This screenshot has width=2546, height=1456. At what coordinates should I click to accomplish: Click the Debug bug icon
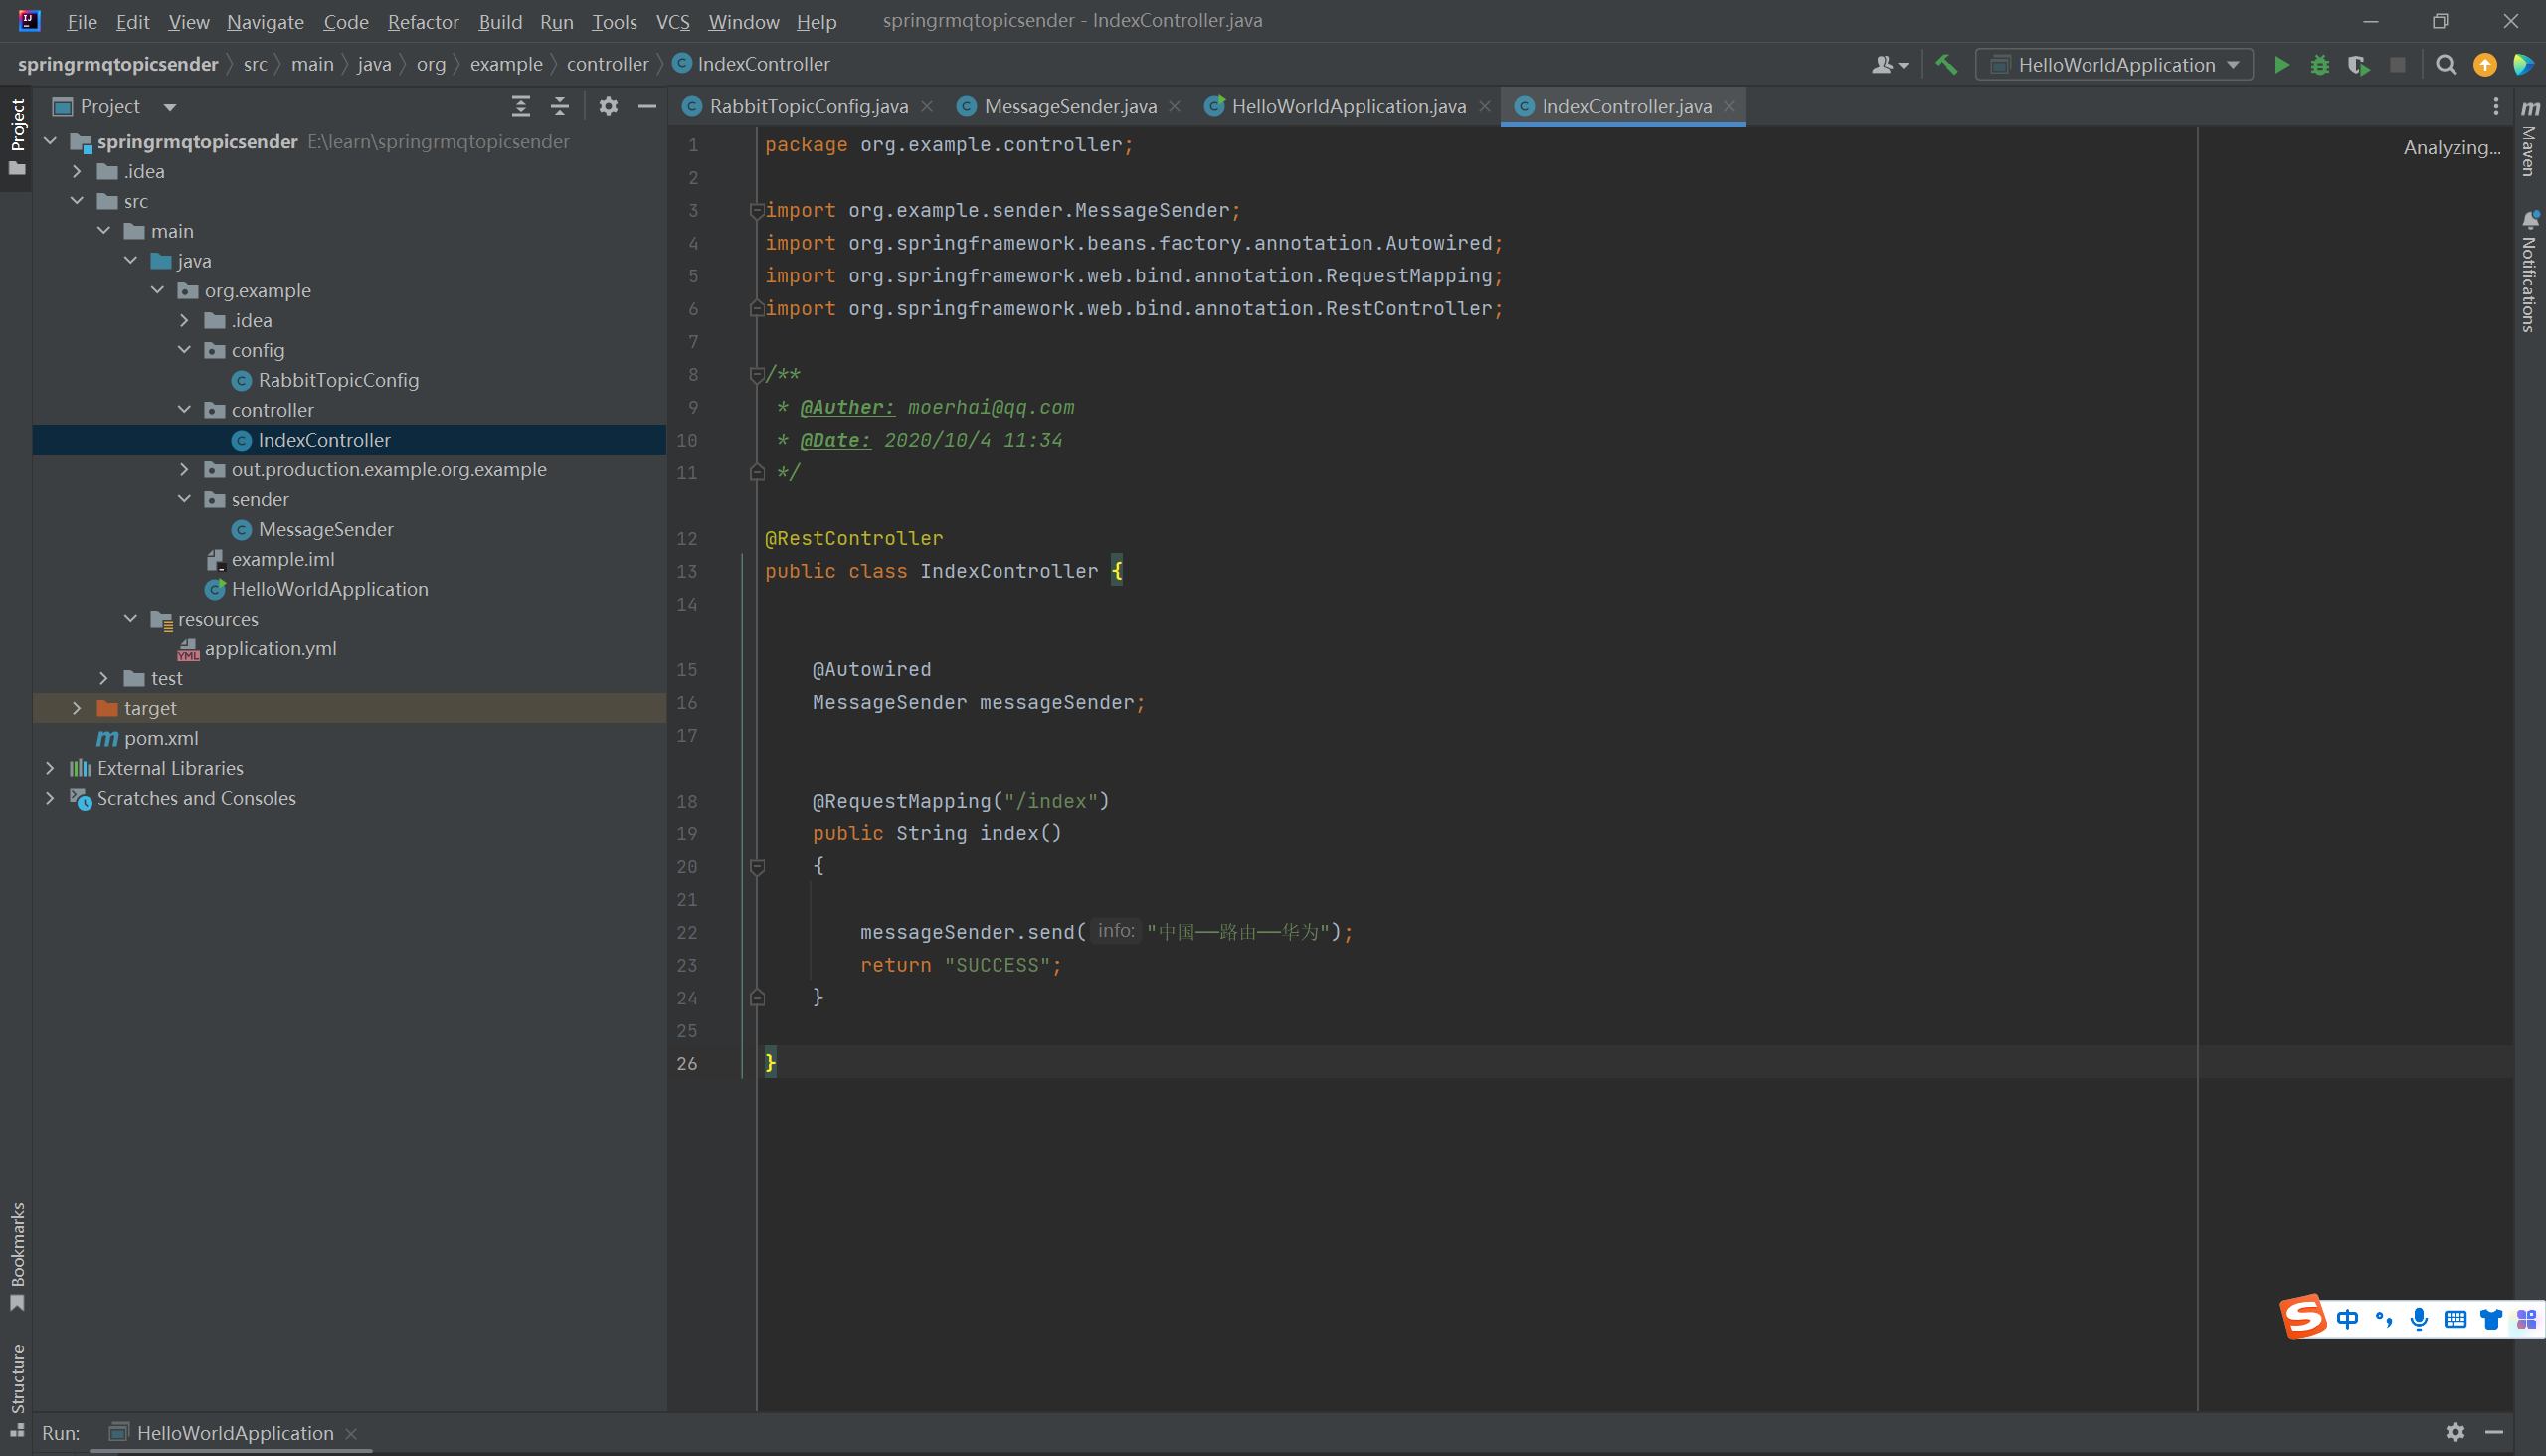2320,65
